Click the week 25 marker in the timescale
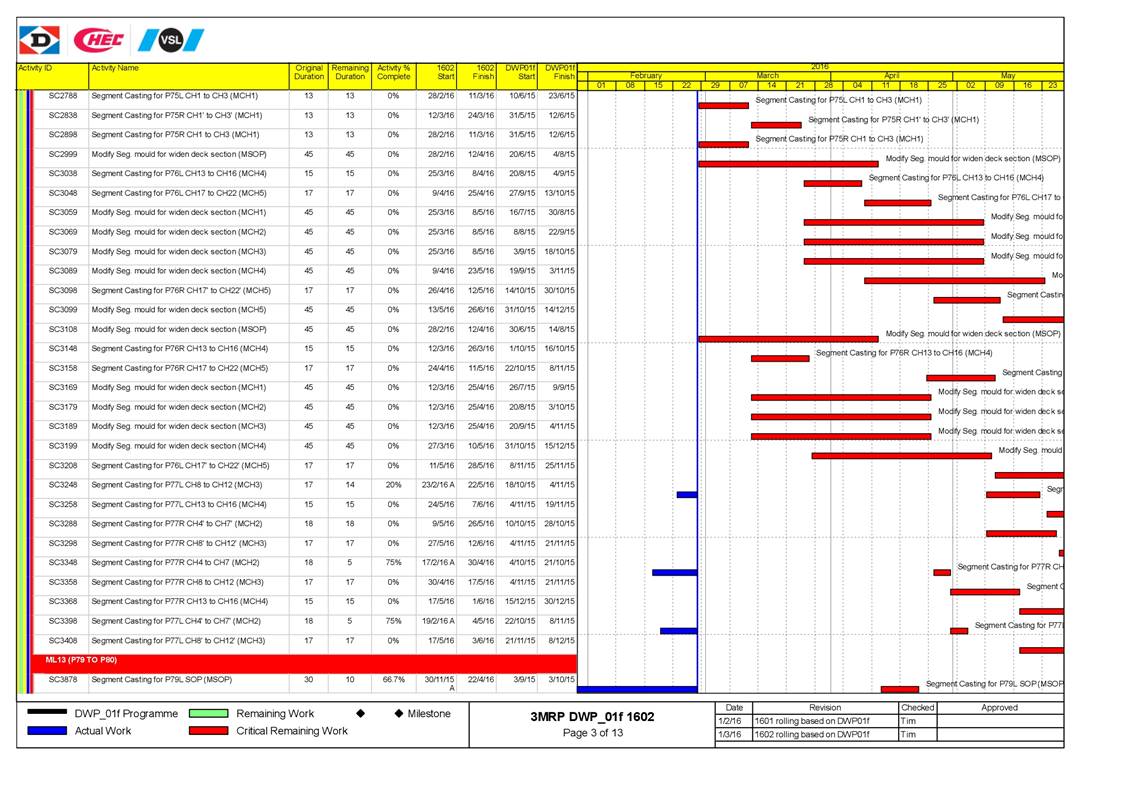The image size is (1123, 793). click(x=942, y=85)
